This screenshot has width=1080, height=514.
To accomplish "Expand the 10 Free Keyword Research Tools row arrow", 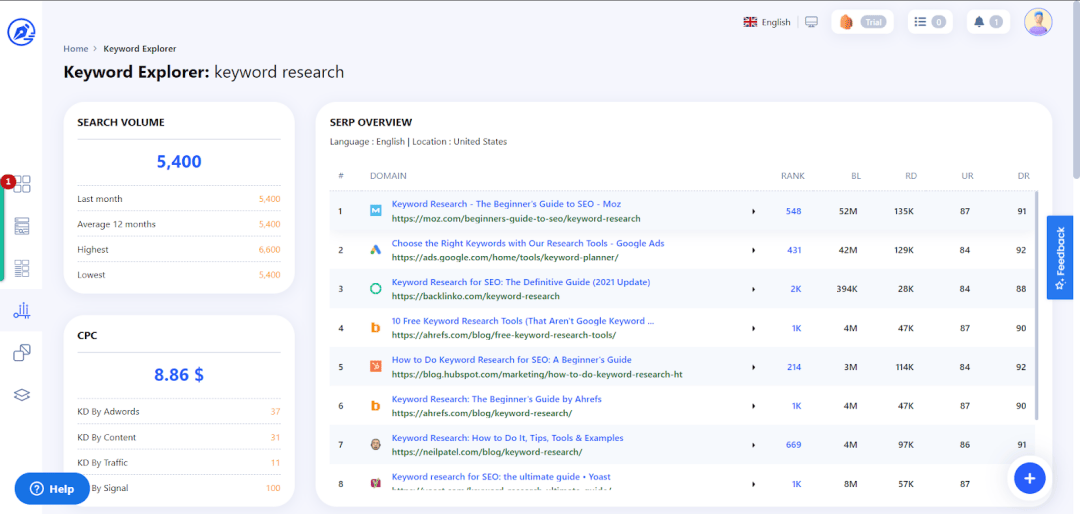I will click(754, 329).
